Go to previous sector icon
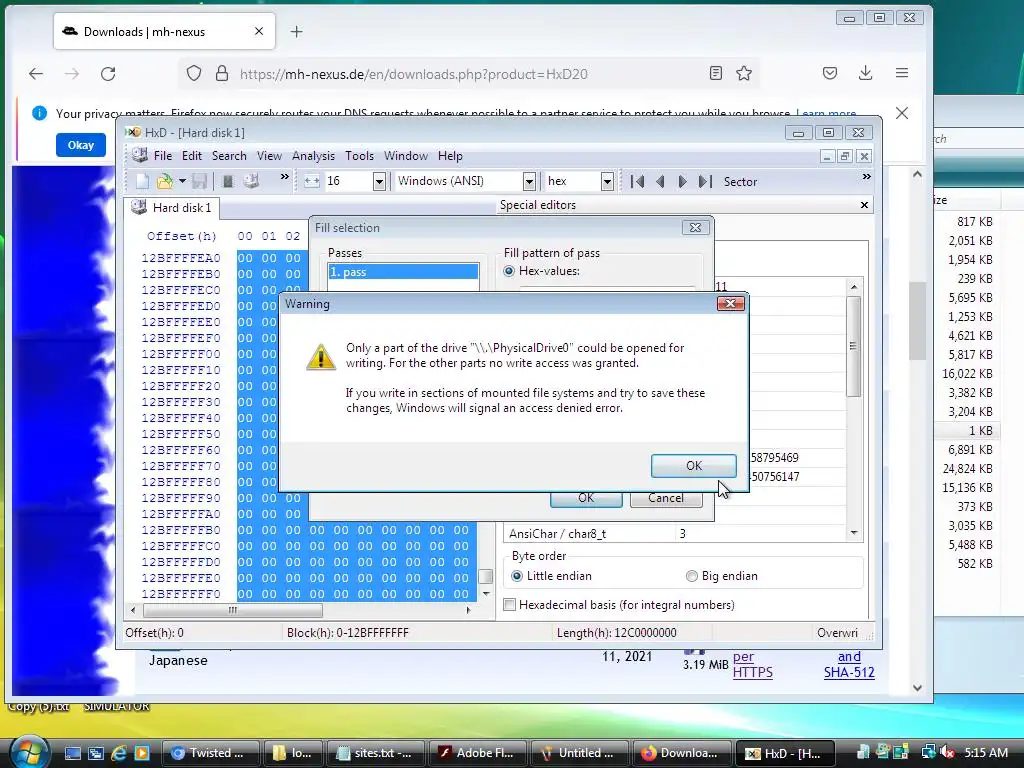 (x=660, y=182)
